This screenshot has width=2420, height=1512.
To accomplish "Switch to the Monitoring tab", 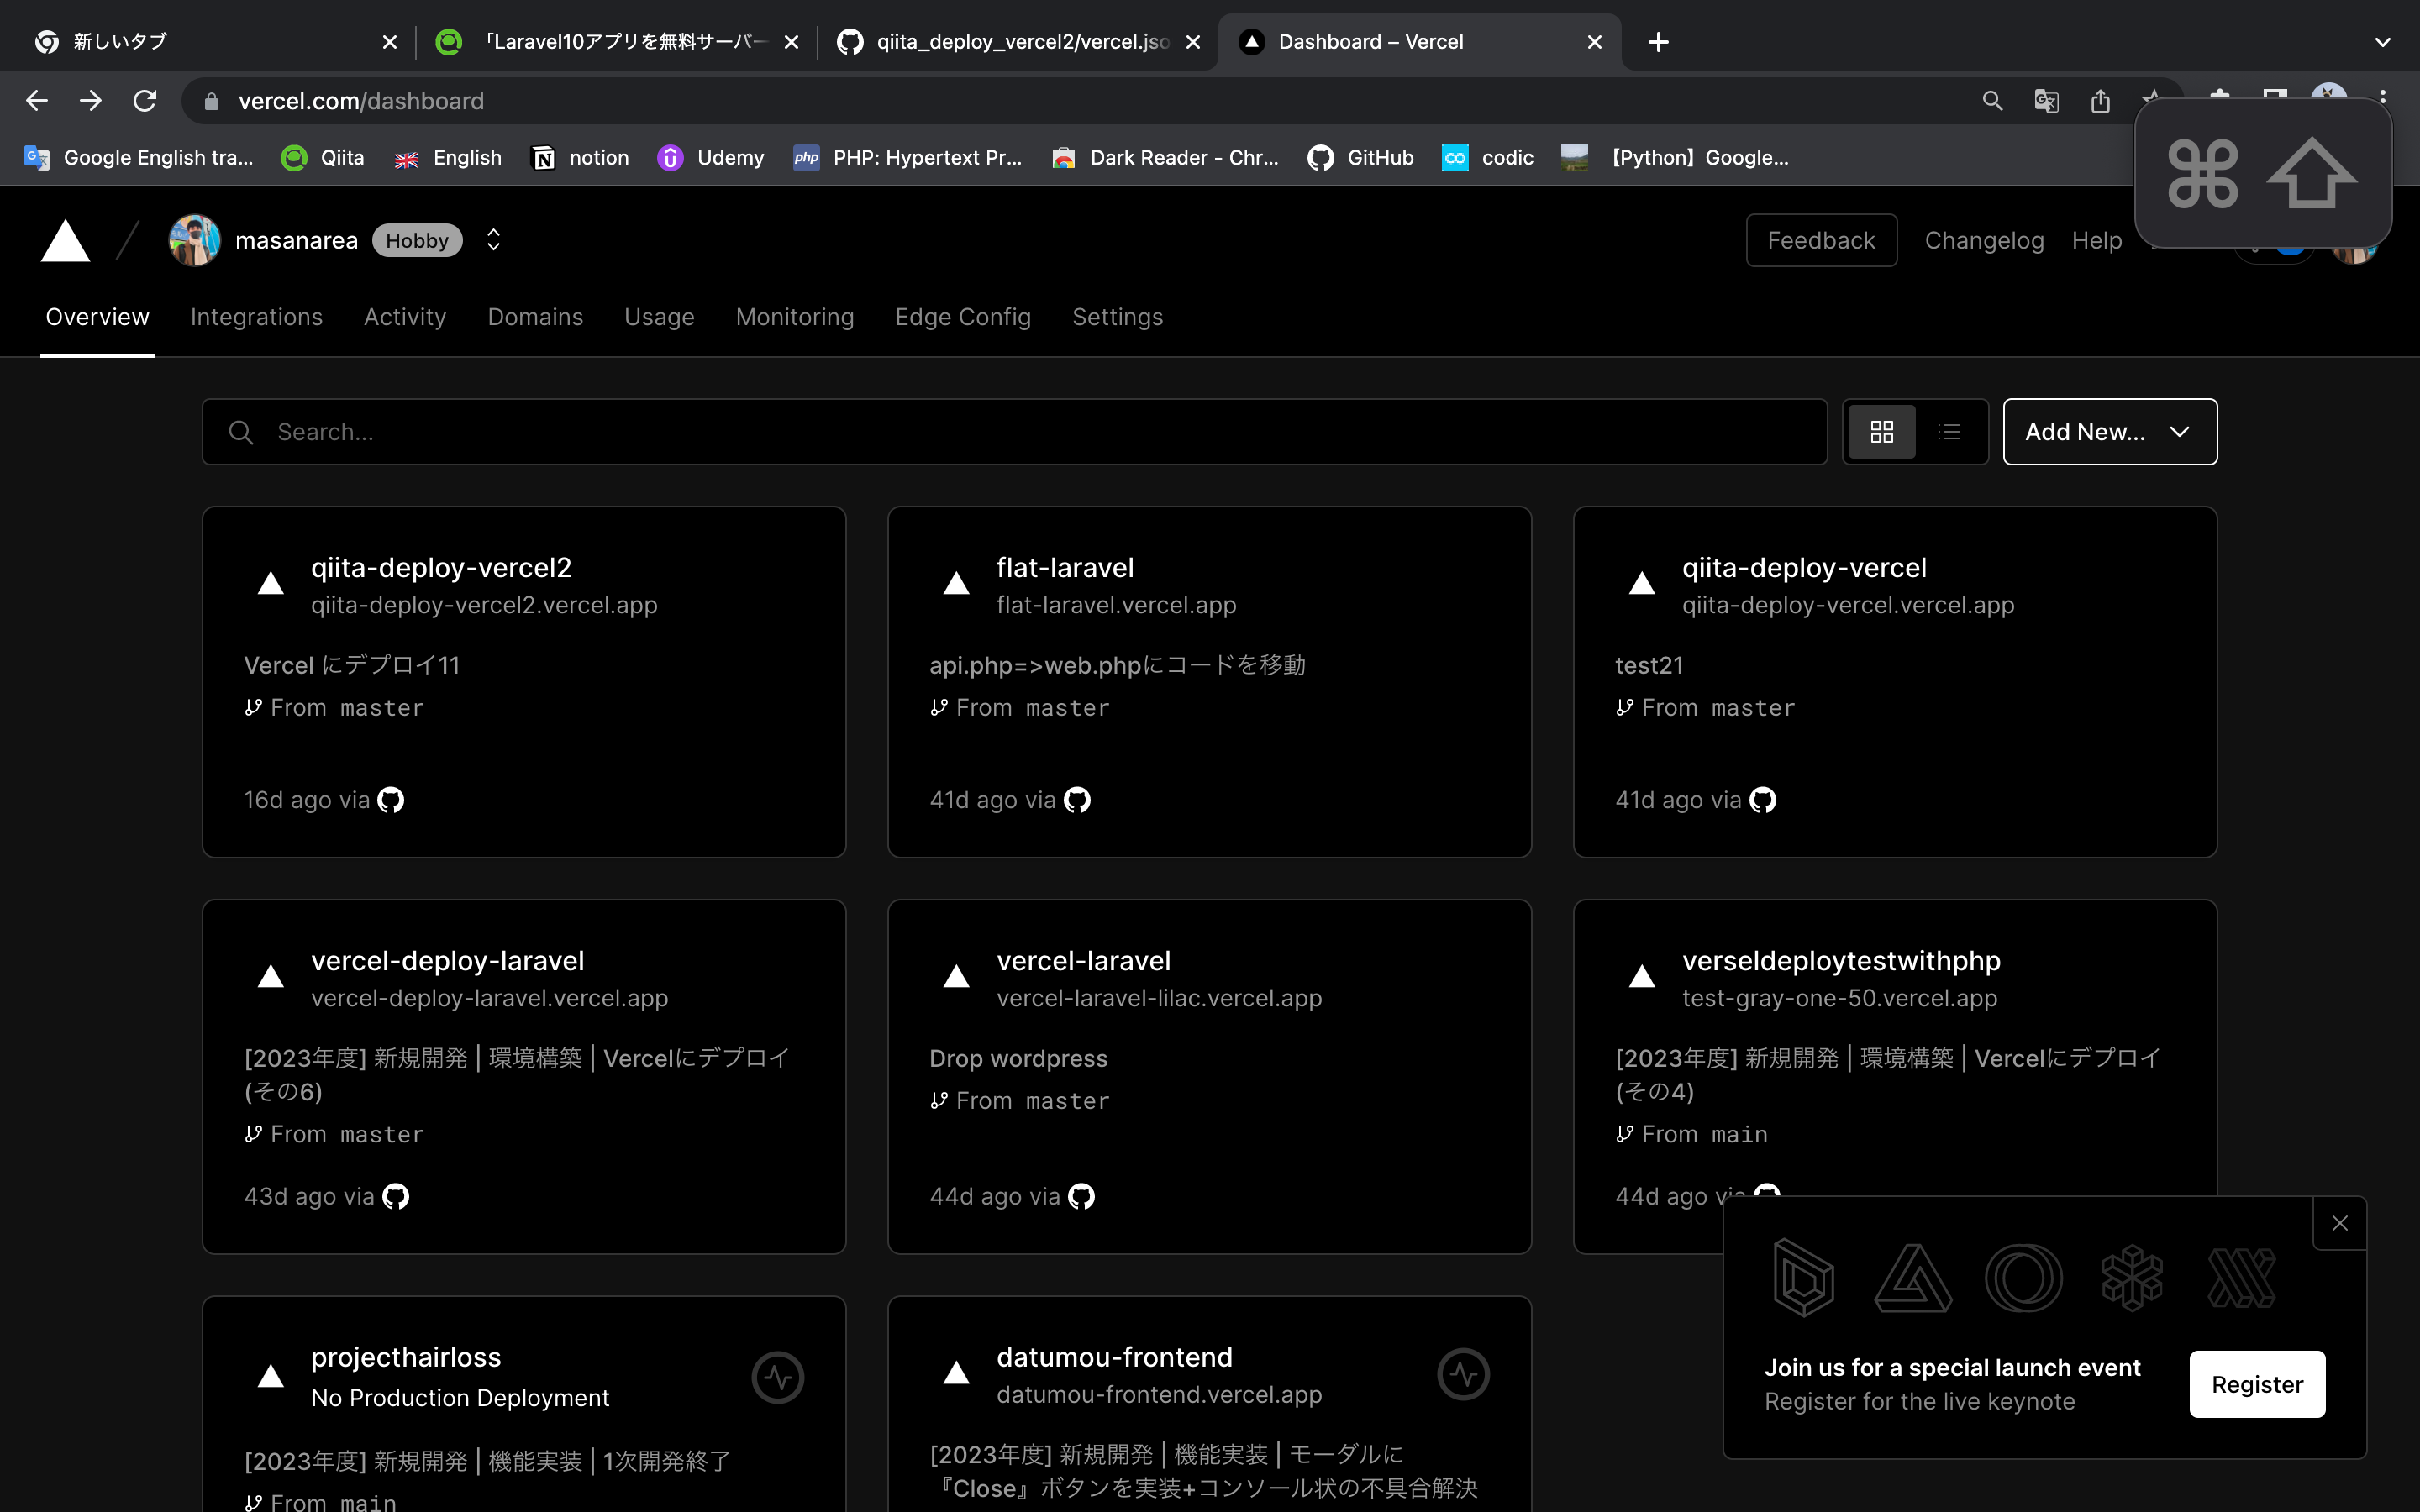I will pyautogui.click(x=795, y=317).
